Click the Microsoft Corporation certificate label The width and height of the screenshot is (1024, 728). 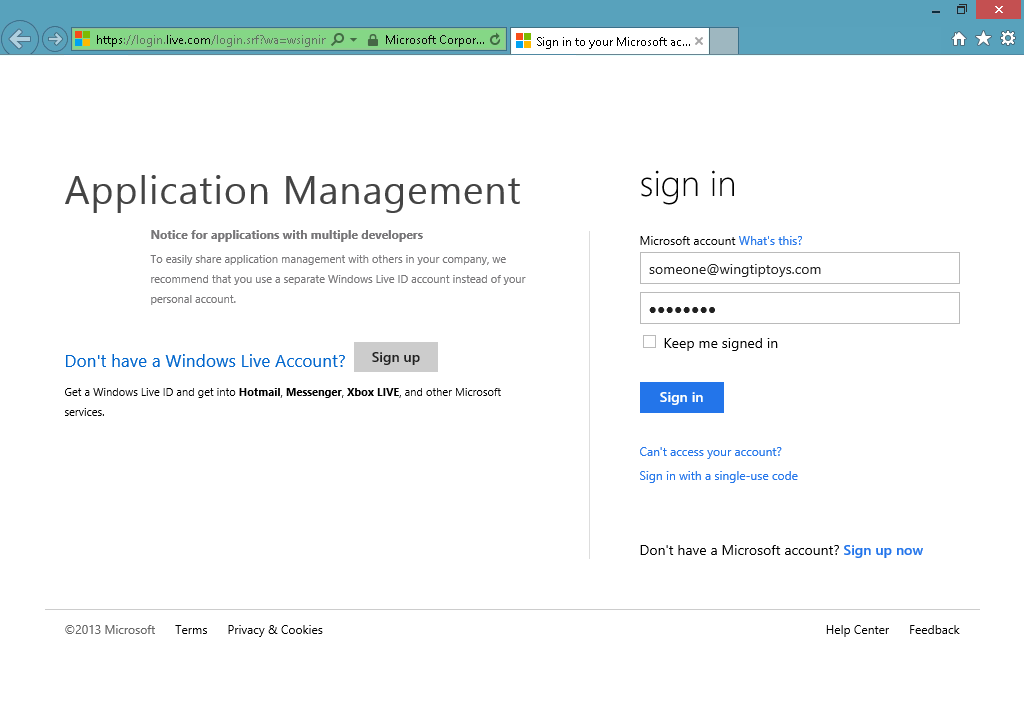(x=434, y=40)
